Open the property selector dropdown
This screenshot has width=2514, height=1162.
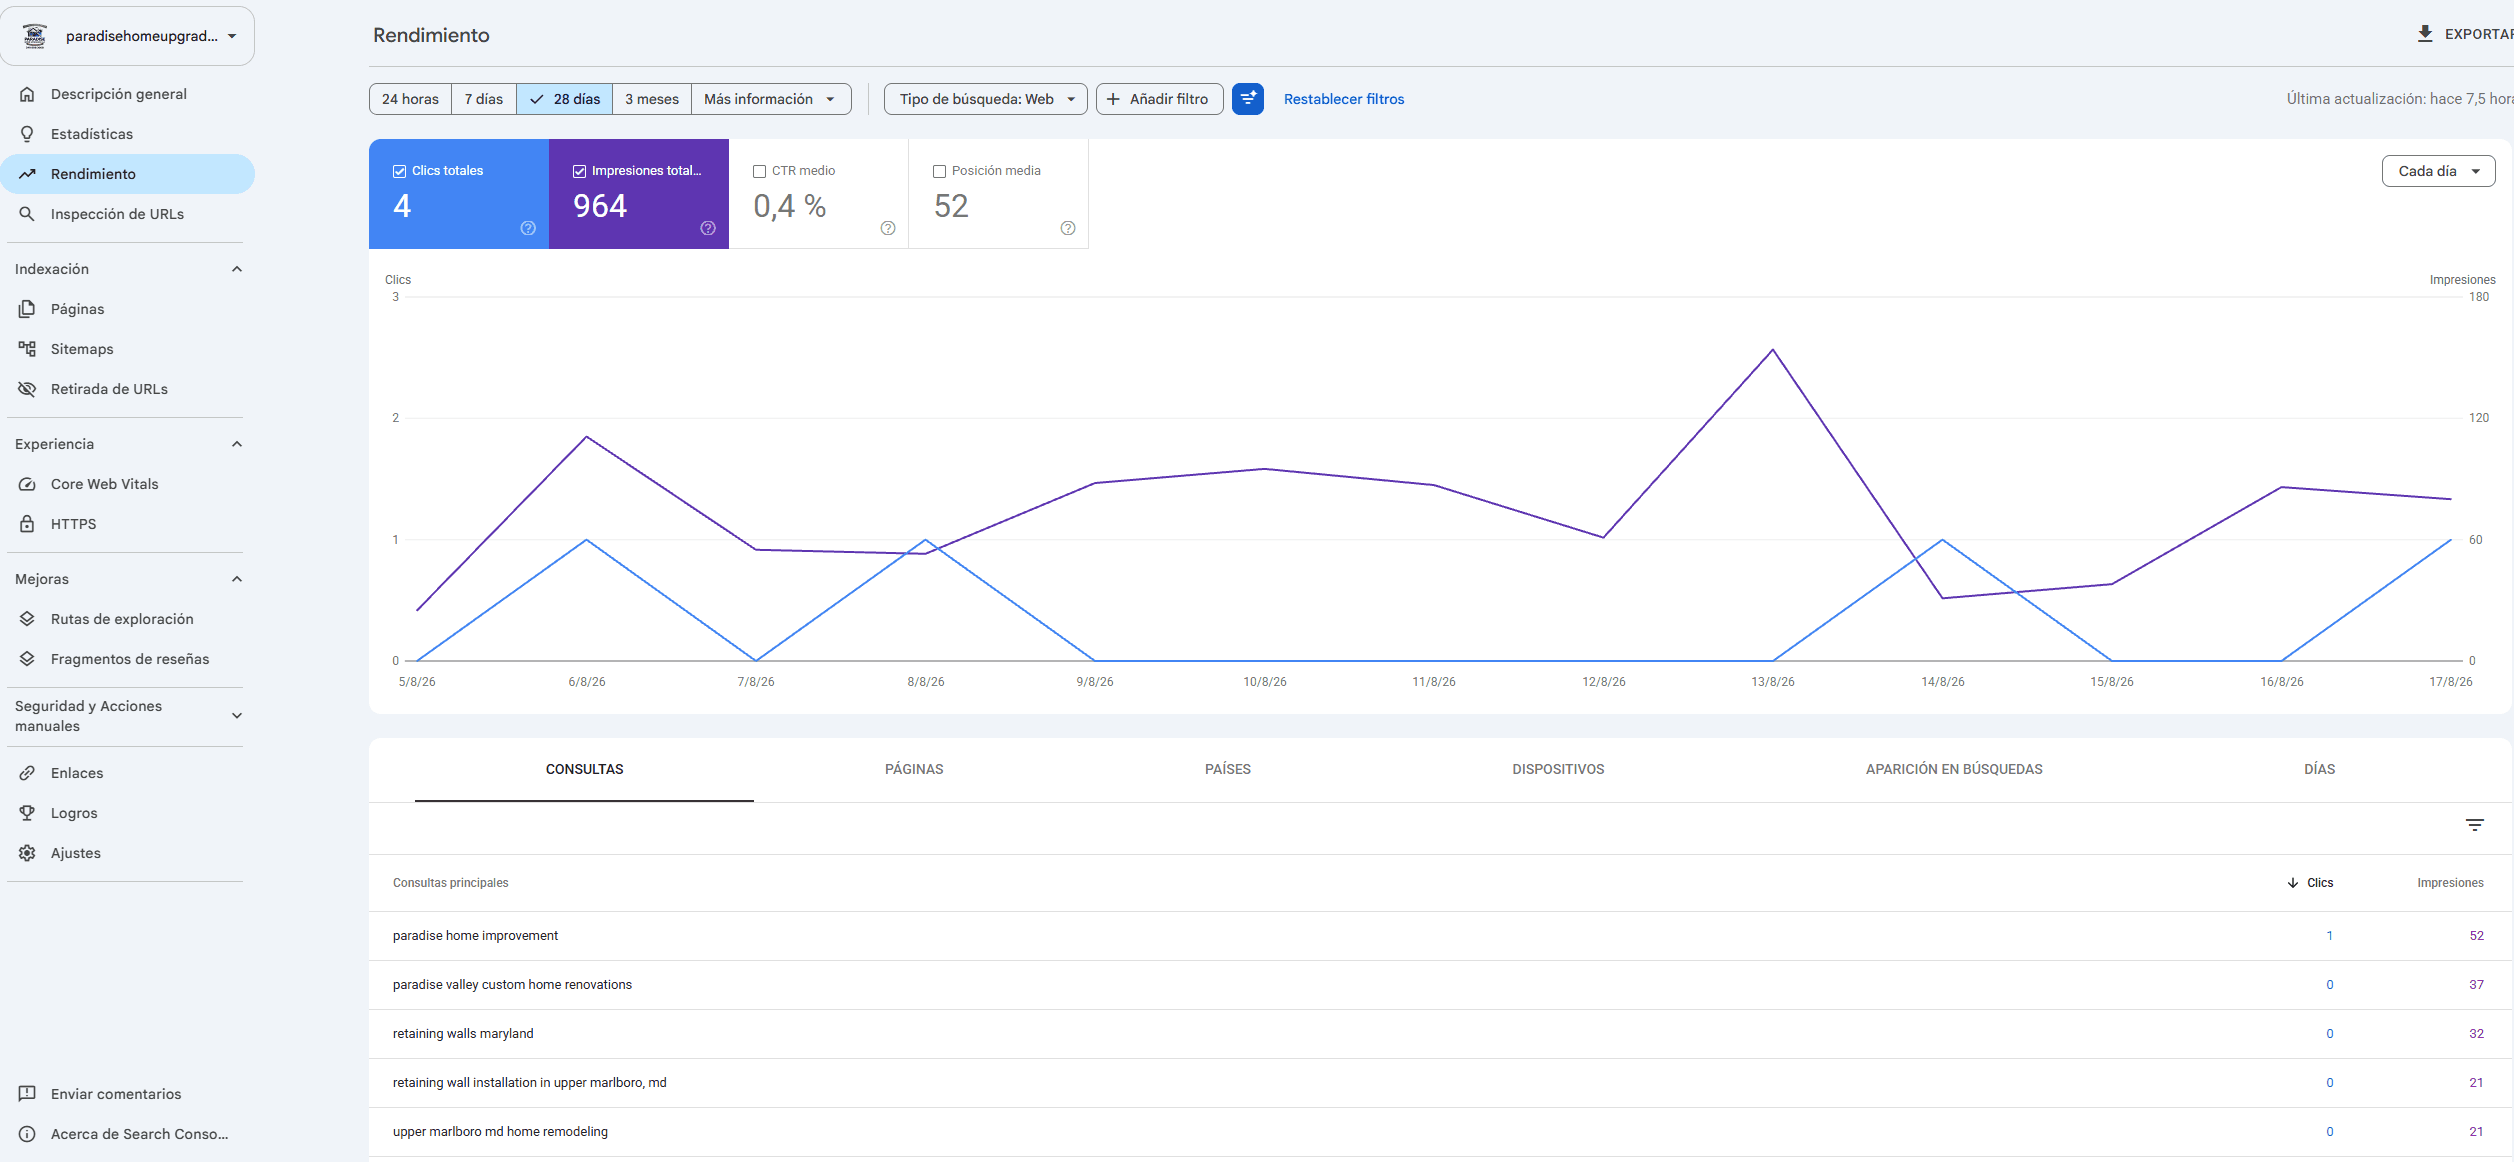(x=128, y=36)
